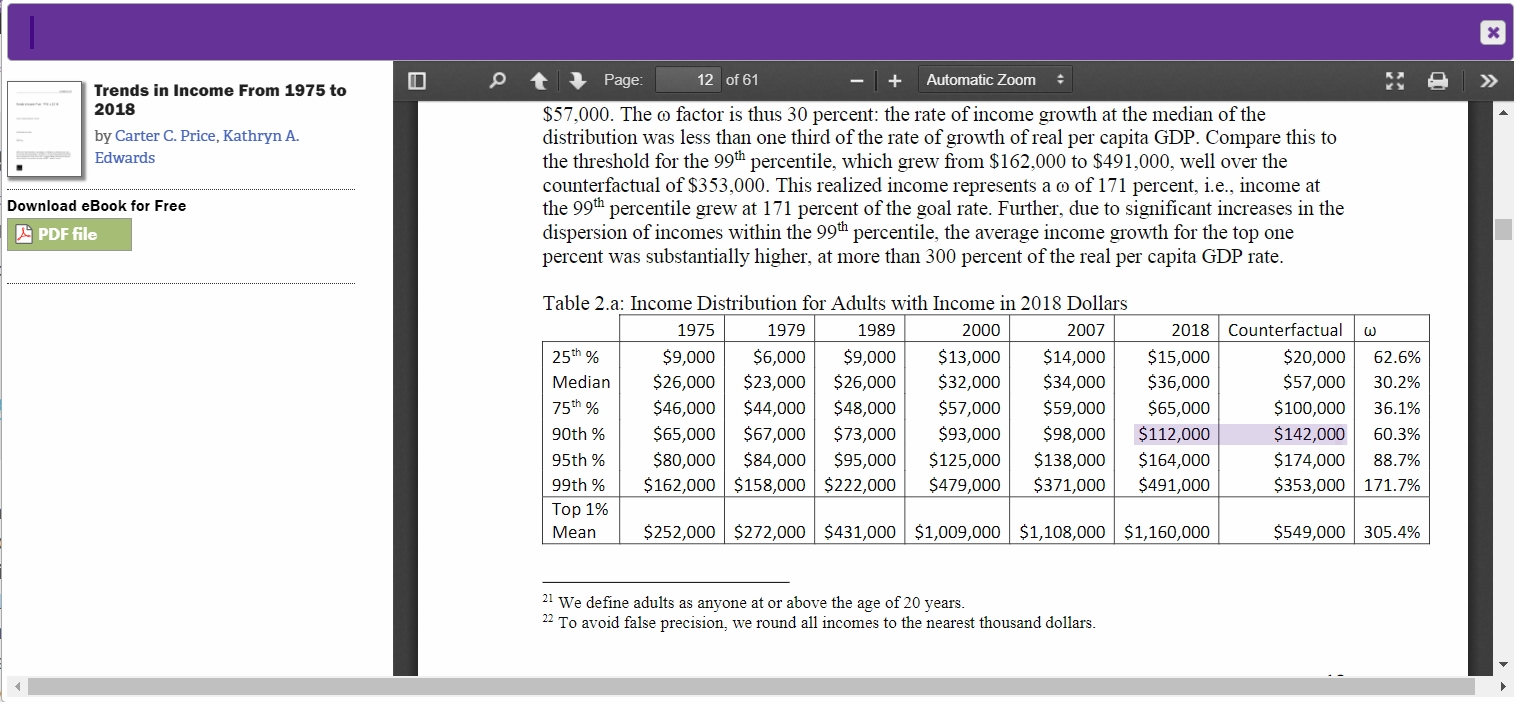Click the horizontal scrollbar at bottom

[750, 687]
